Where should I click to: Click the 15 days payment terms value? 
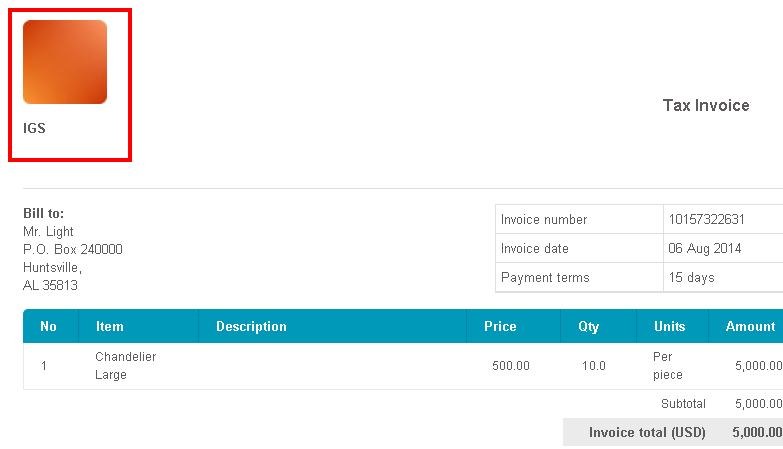(x=691, y=277)
